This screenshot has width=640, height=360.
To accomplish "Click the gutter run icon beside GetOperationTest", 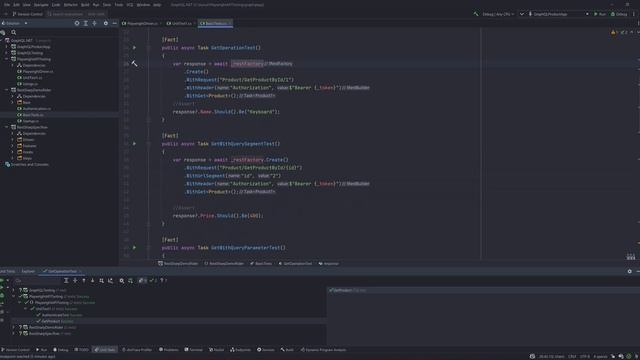I will pyautogui.click(x=134, y=48).
